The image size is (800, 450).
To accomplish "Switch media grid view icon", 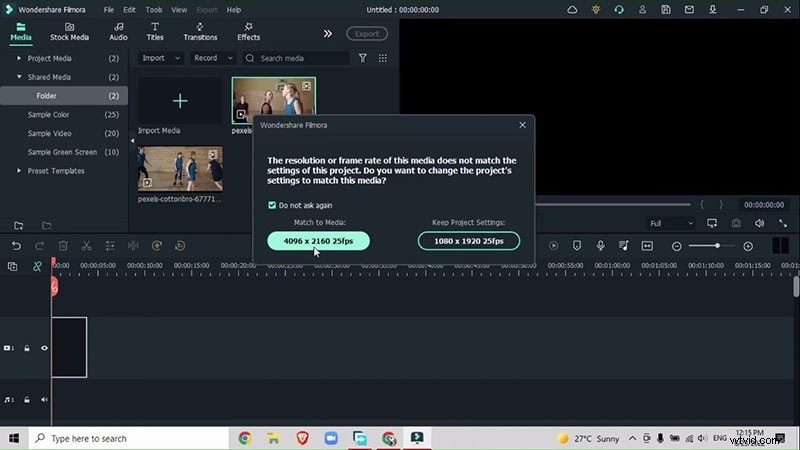I will [x=383, y=58].
